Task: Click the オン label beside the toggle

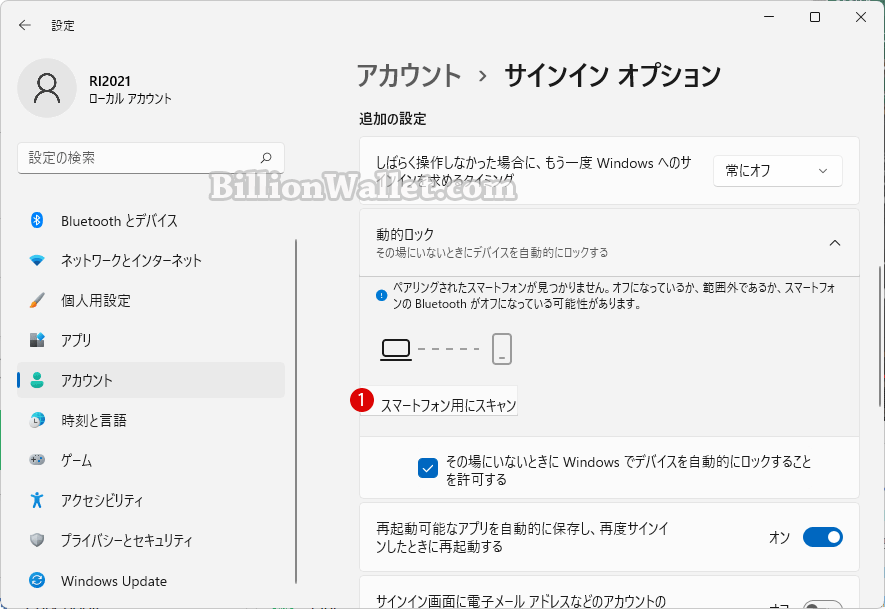Action: [x=779, y=537]
